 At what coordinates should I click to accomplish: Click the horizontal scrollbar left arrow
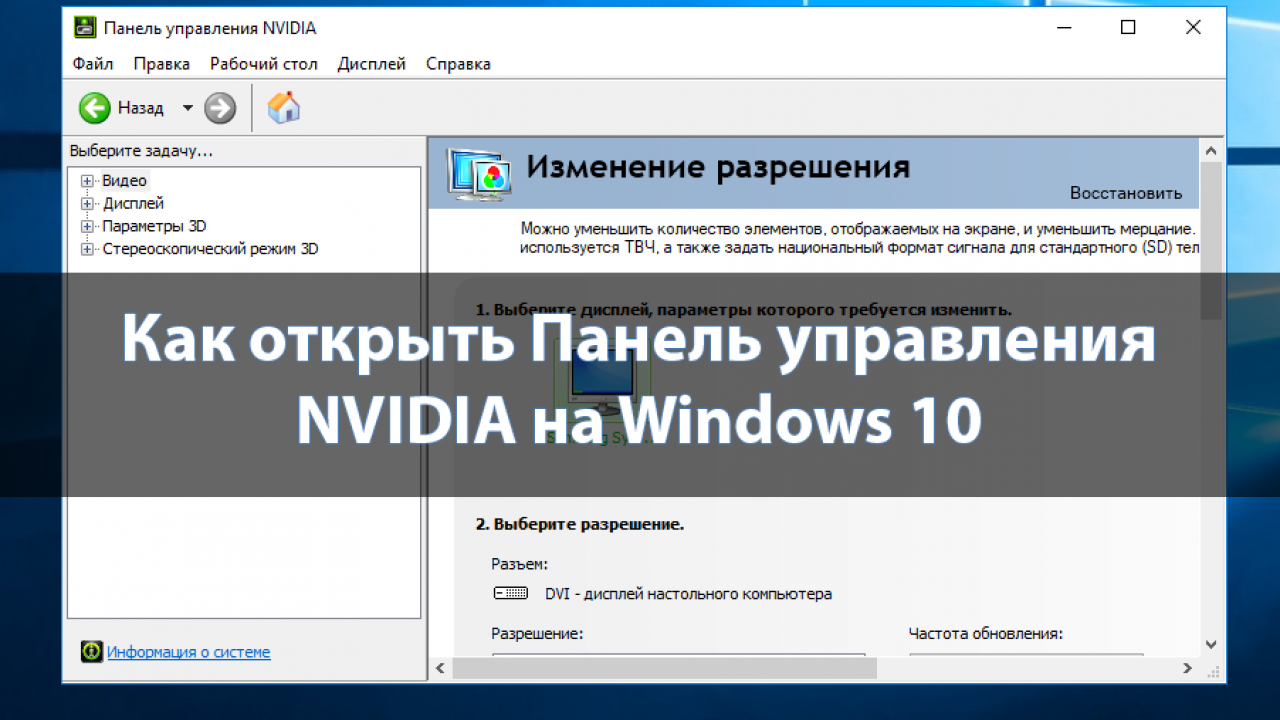click(x=439, y=667)
